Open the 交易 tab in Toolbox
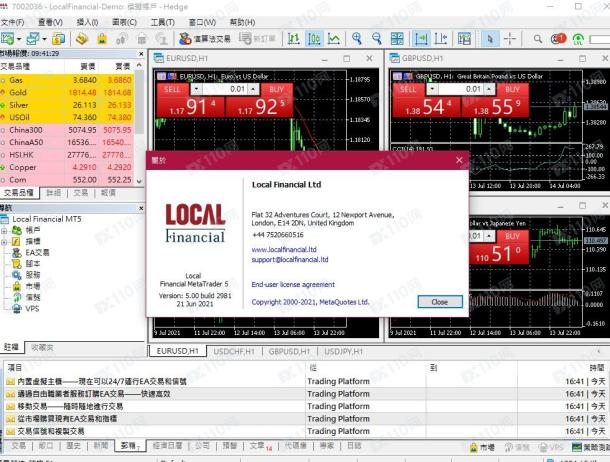Screen dimensions: 610x462 coord(18,446)
